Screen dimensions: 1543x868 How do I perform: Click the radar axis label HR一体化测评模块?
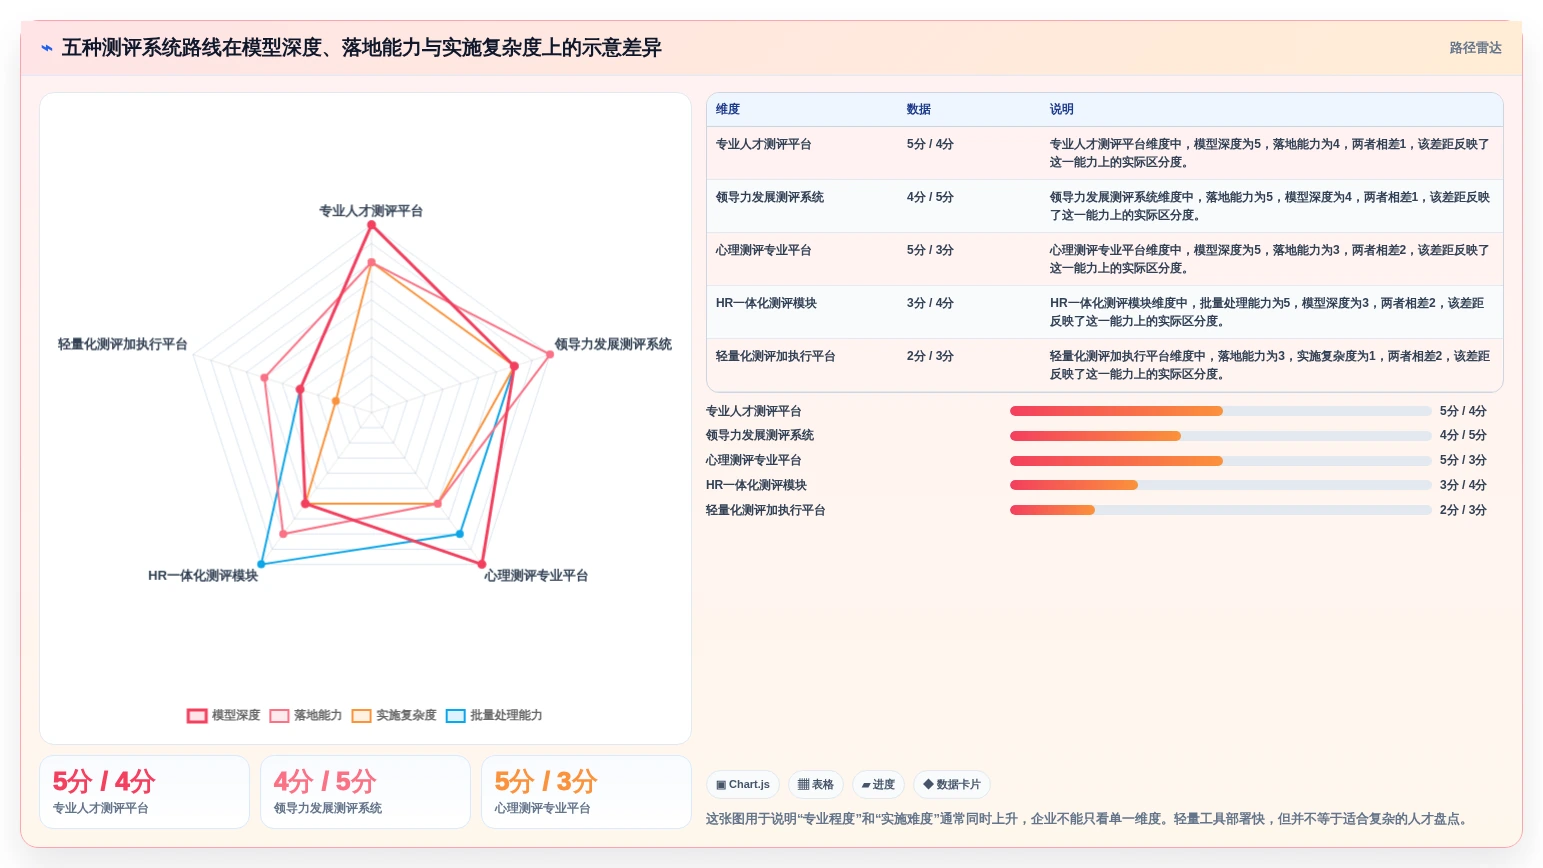tap(203, 576)
